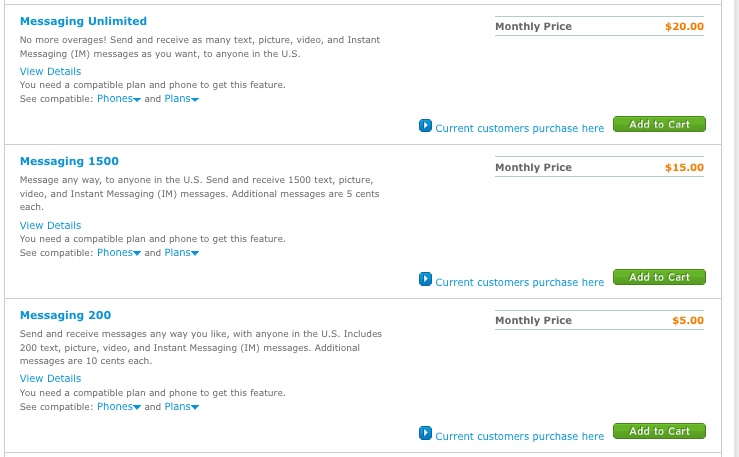The width and height of the screenshot is (739, 457).
Task: Add Messaging 200 to cart
Action: click(x=659, y=431)
